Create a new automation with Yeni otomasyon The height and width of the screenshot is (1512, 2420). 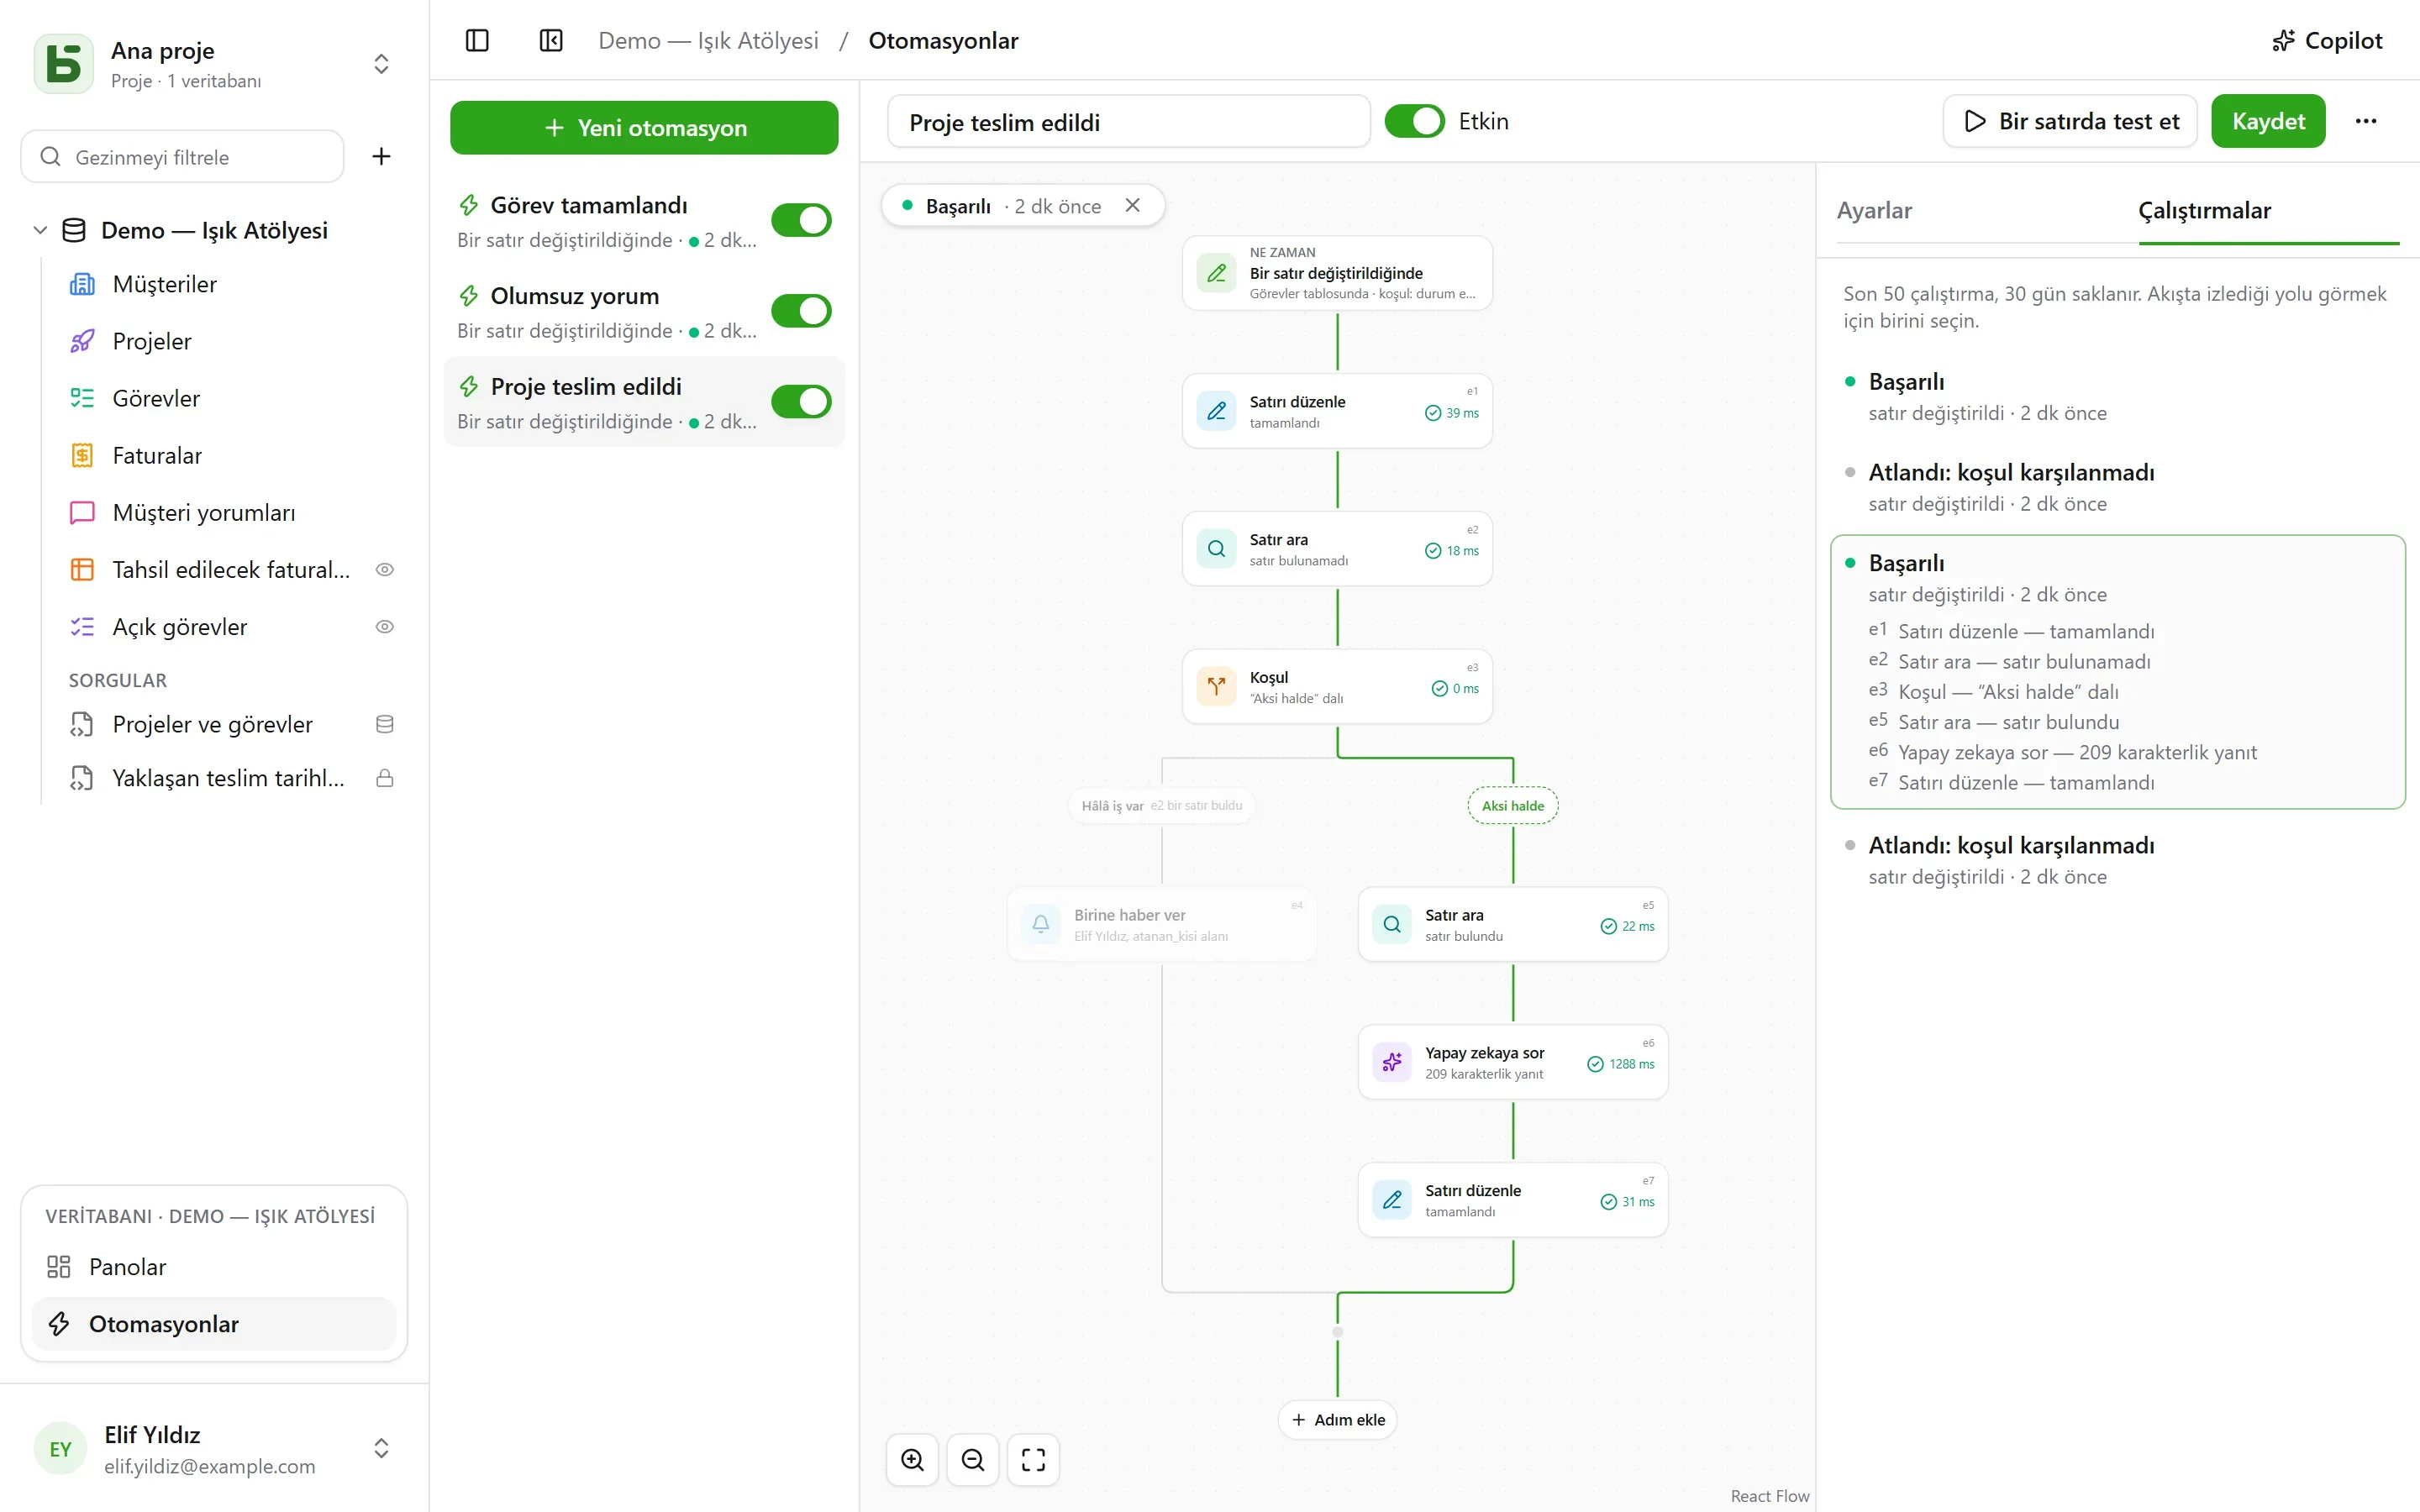644,128
